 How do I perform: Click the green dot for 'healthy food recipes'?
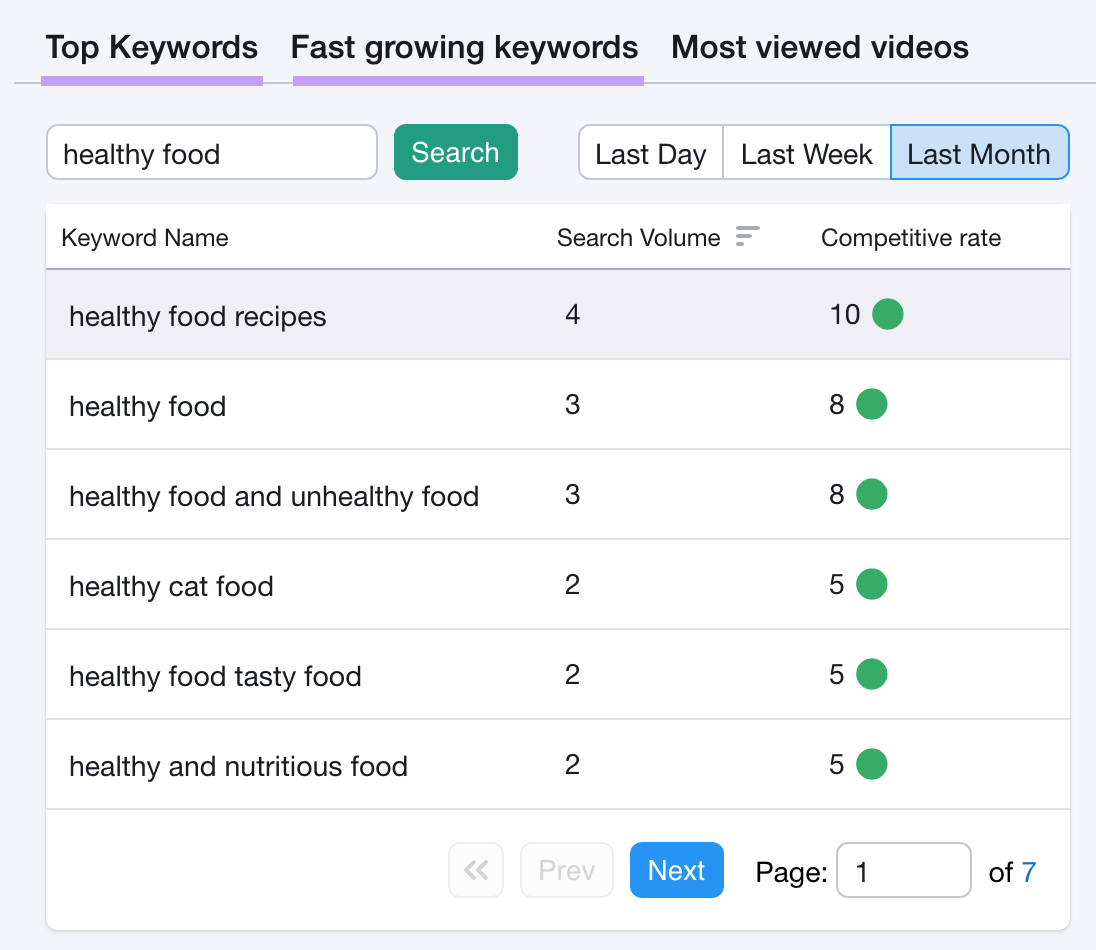tap(884, 314)
